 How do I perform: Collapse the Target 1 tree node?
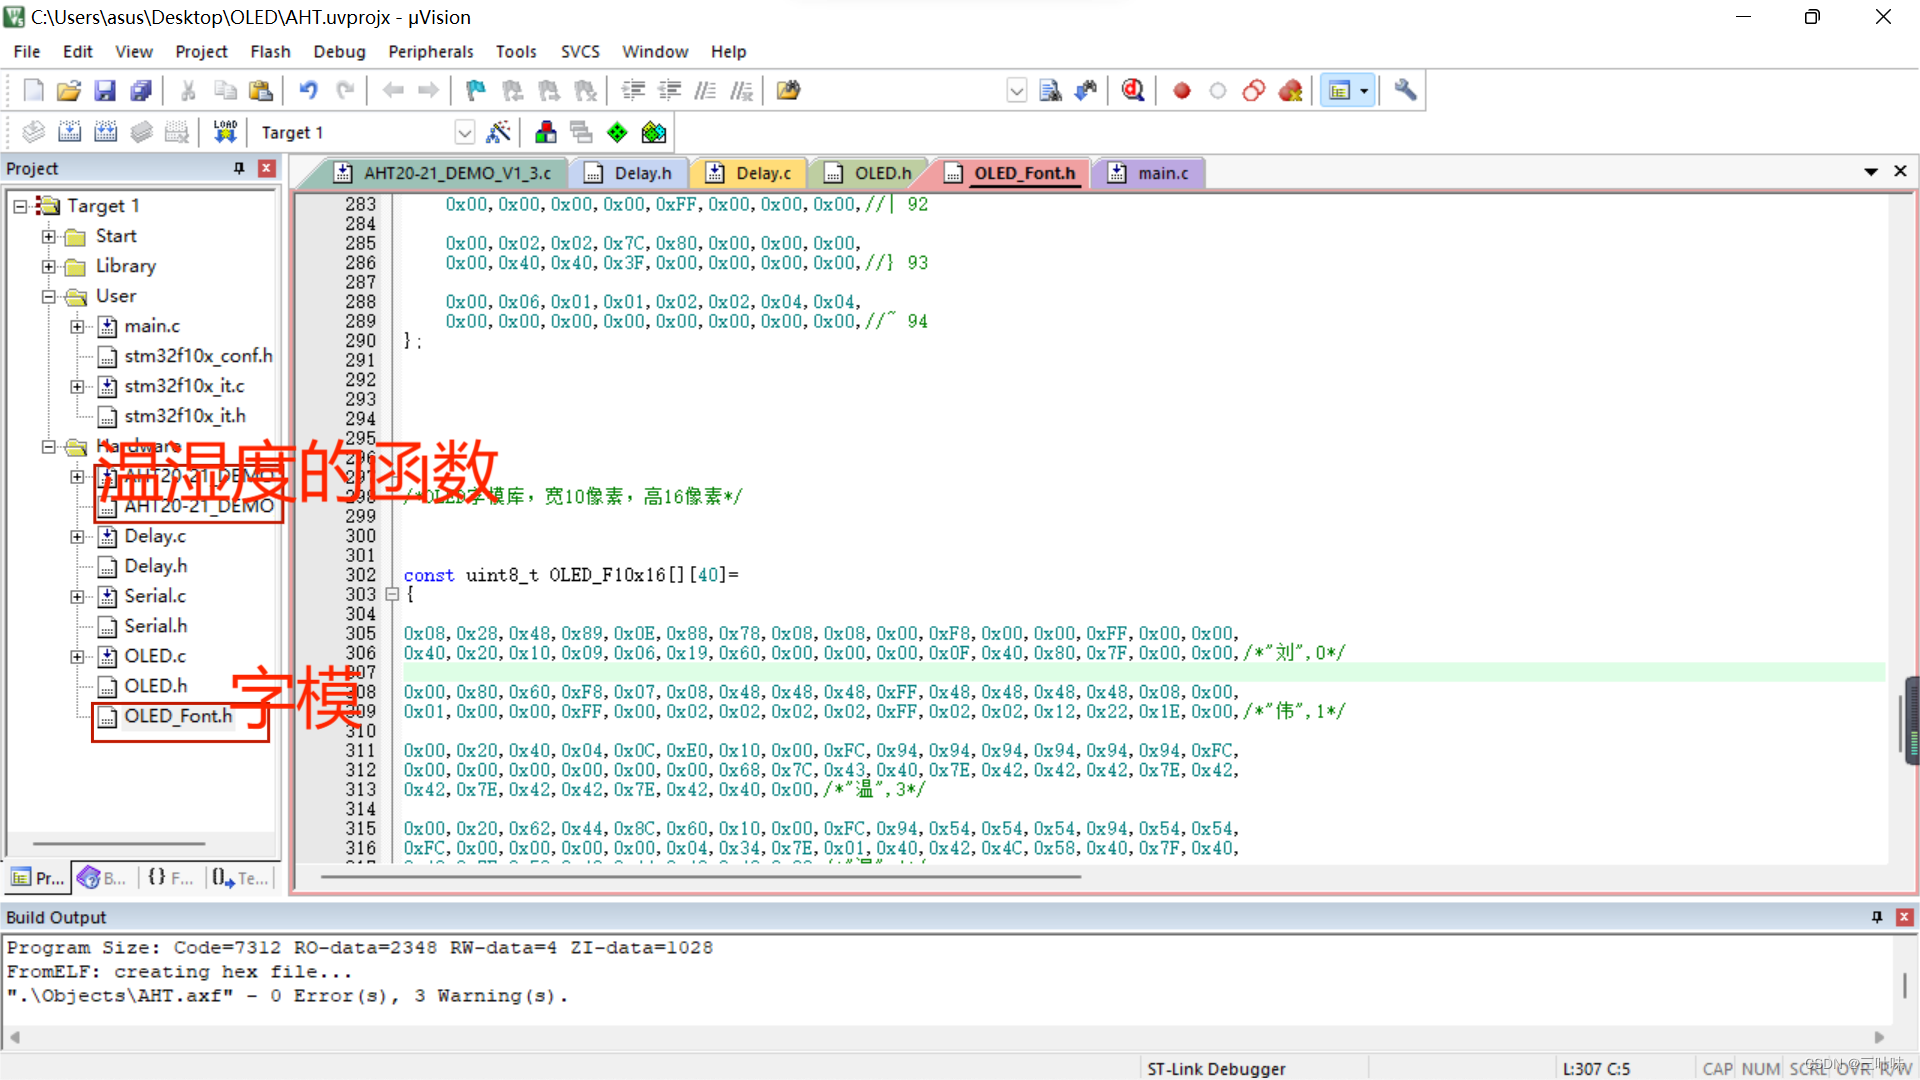20,206
